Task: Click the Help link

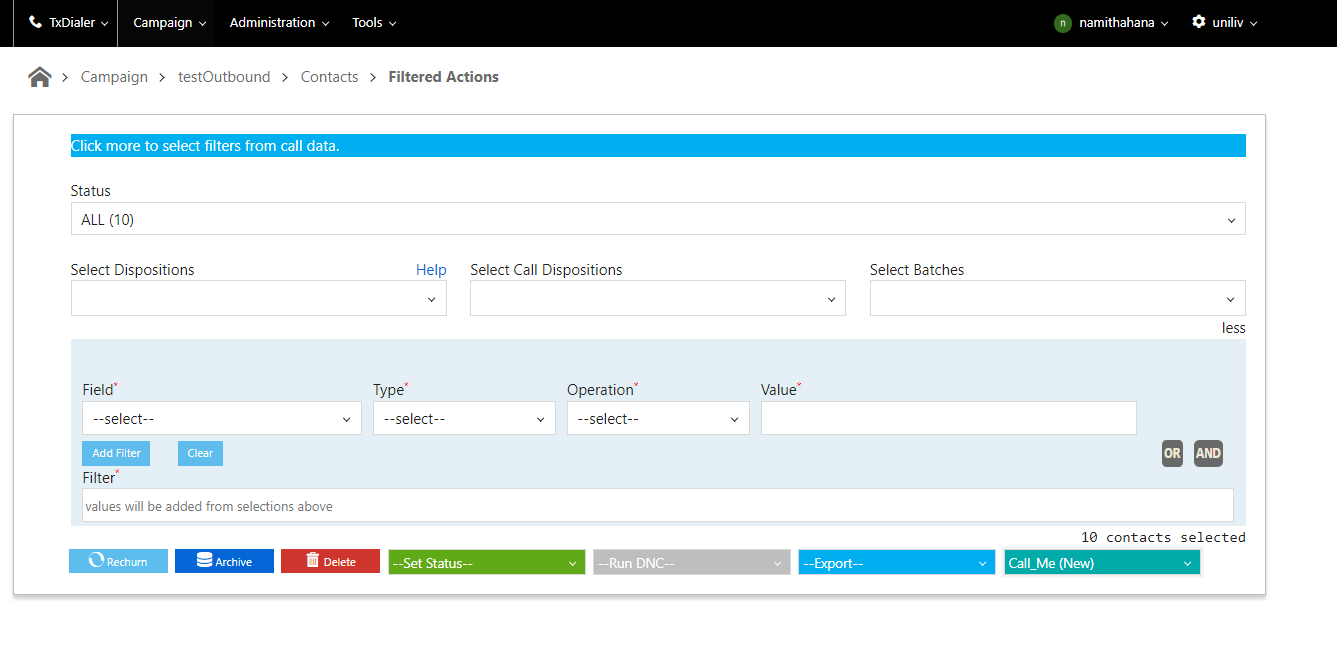Action: point(431,270)
